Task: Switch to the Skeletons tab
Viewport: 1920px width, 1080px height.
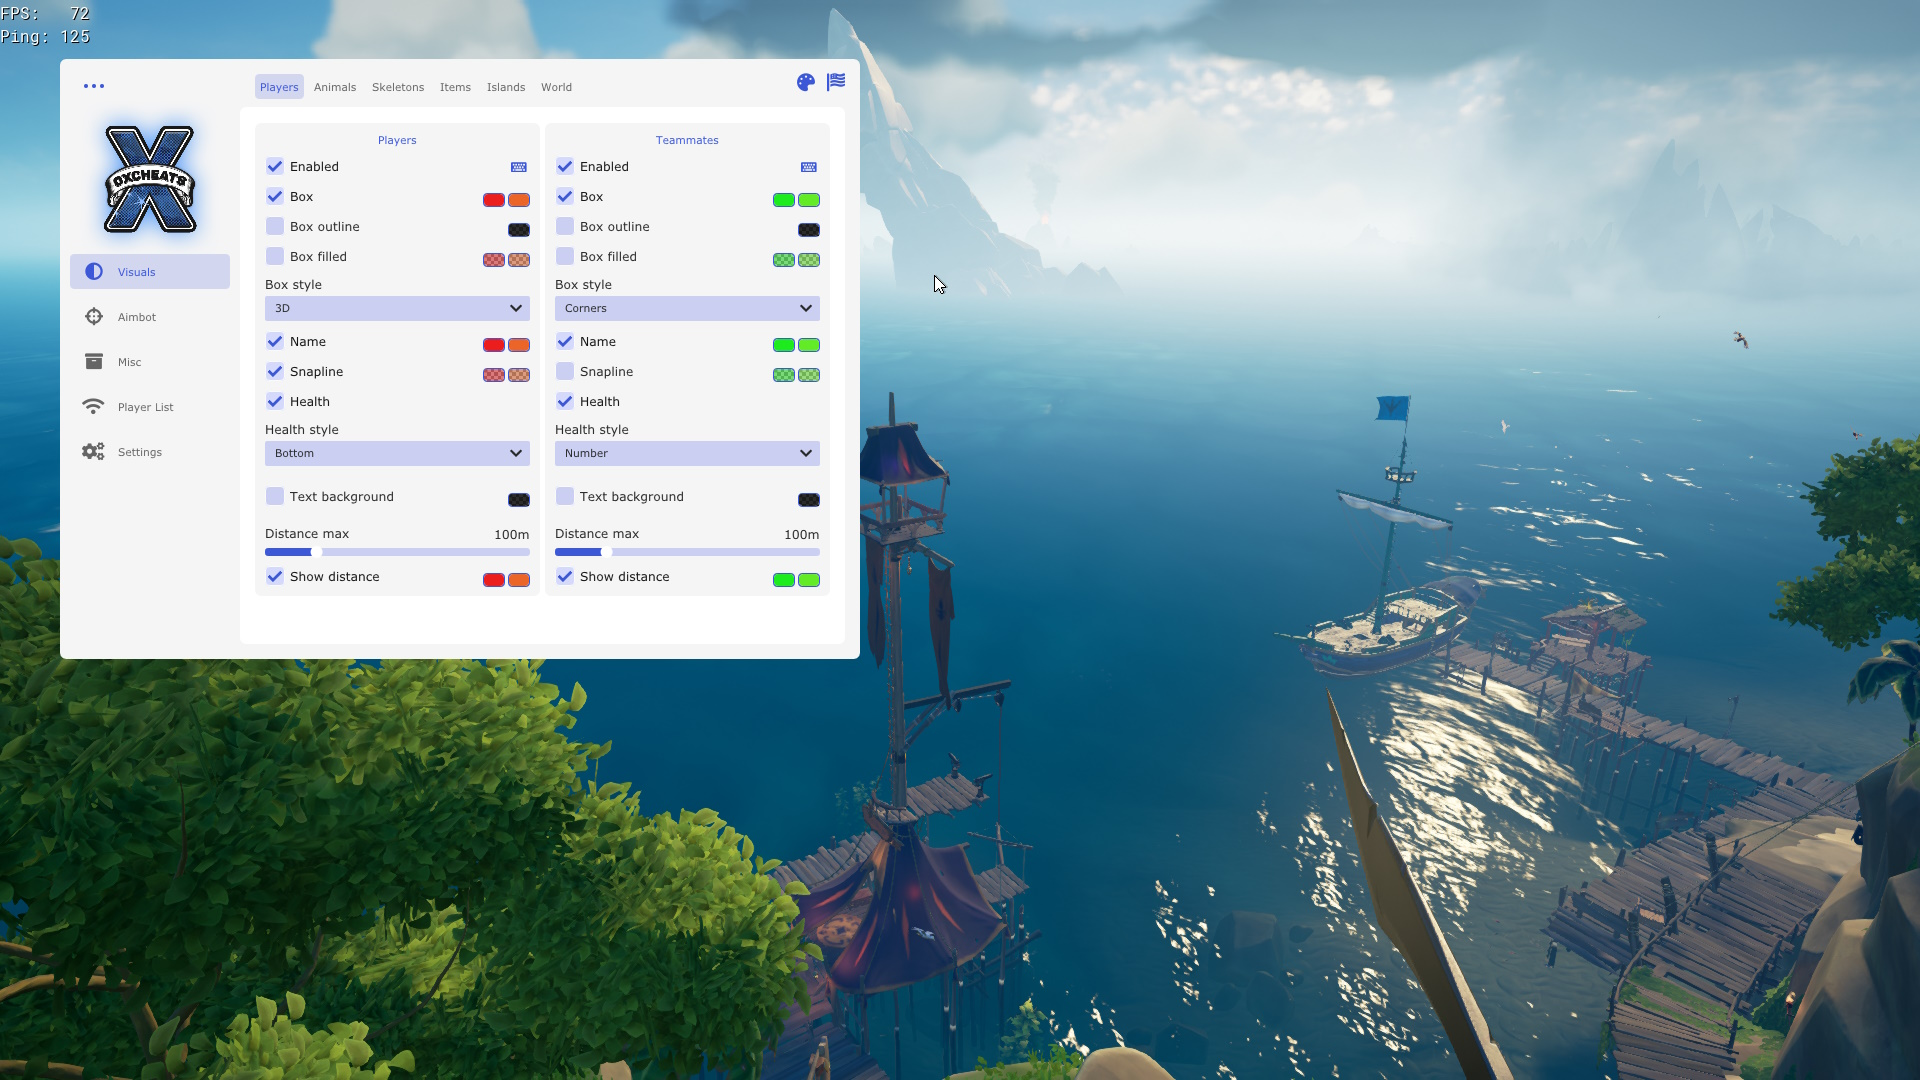Action: point(398,87)
